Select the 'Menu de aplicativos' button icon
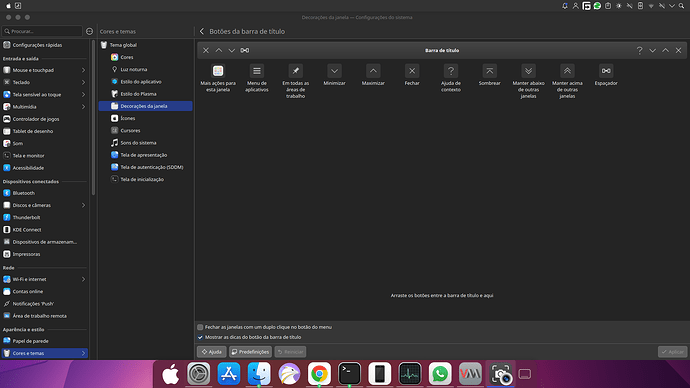This screenshot has height=388, width=690. pos(257,71)
